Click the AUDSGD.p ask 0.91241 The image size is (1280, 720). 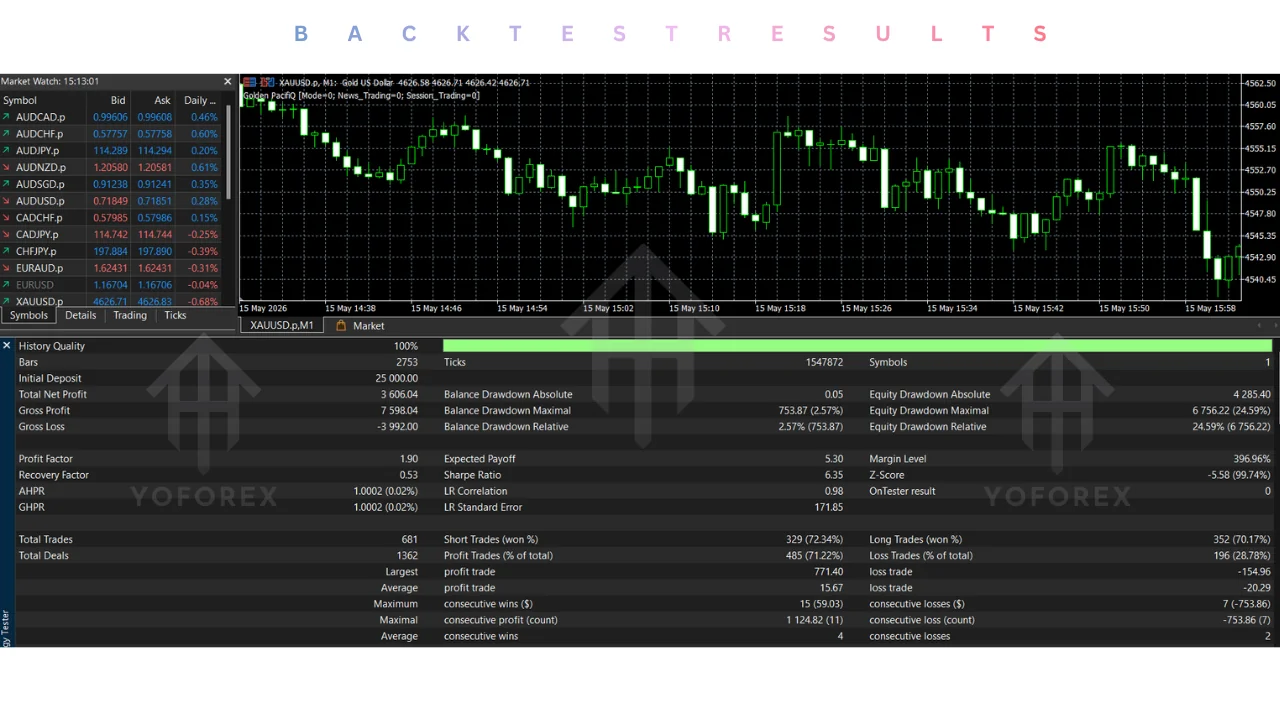click(x=154, y=184)
